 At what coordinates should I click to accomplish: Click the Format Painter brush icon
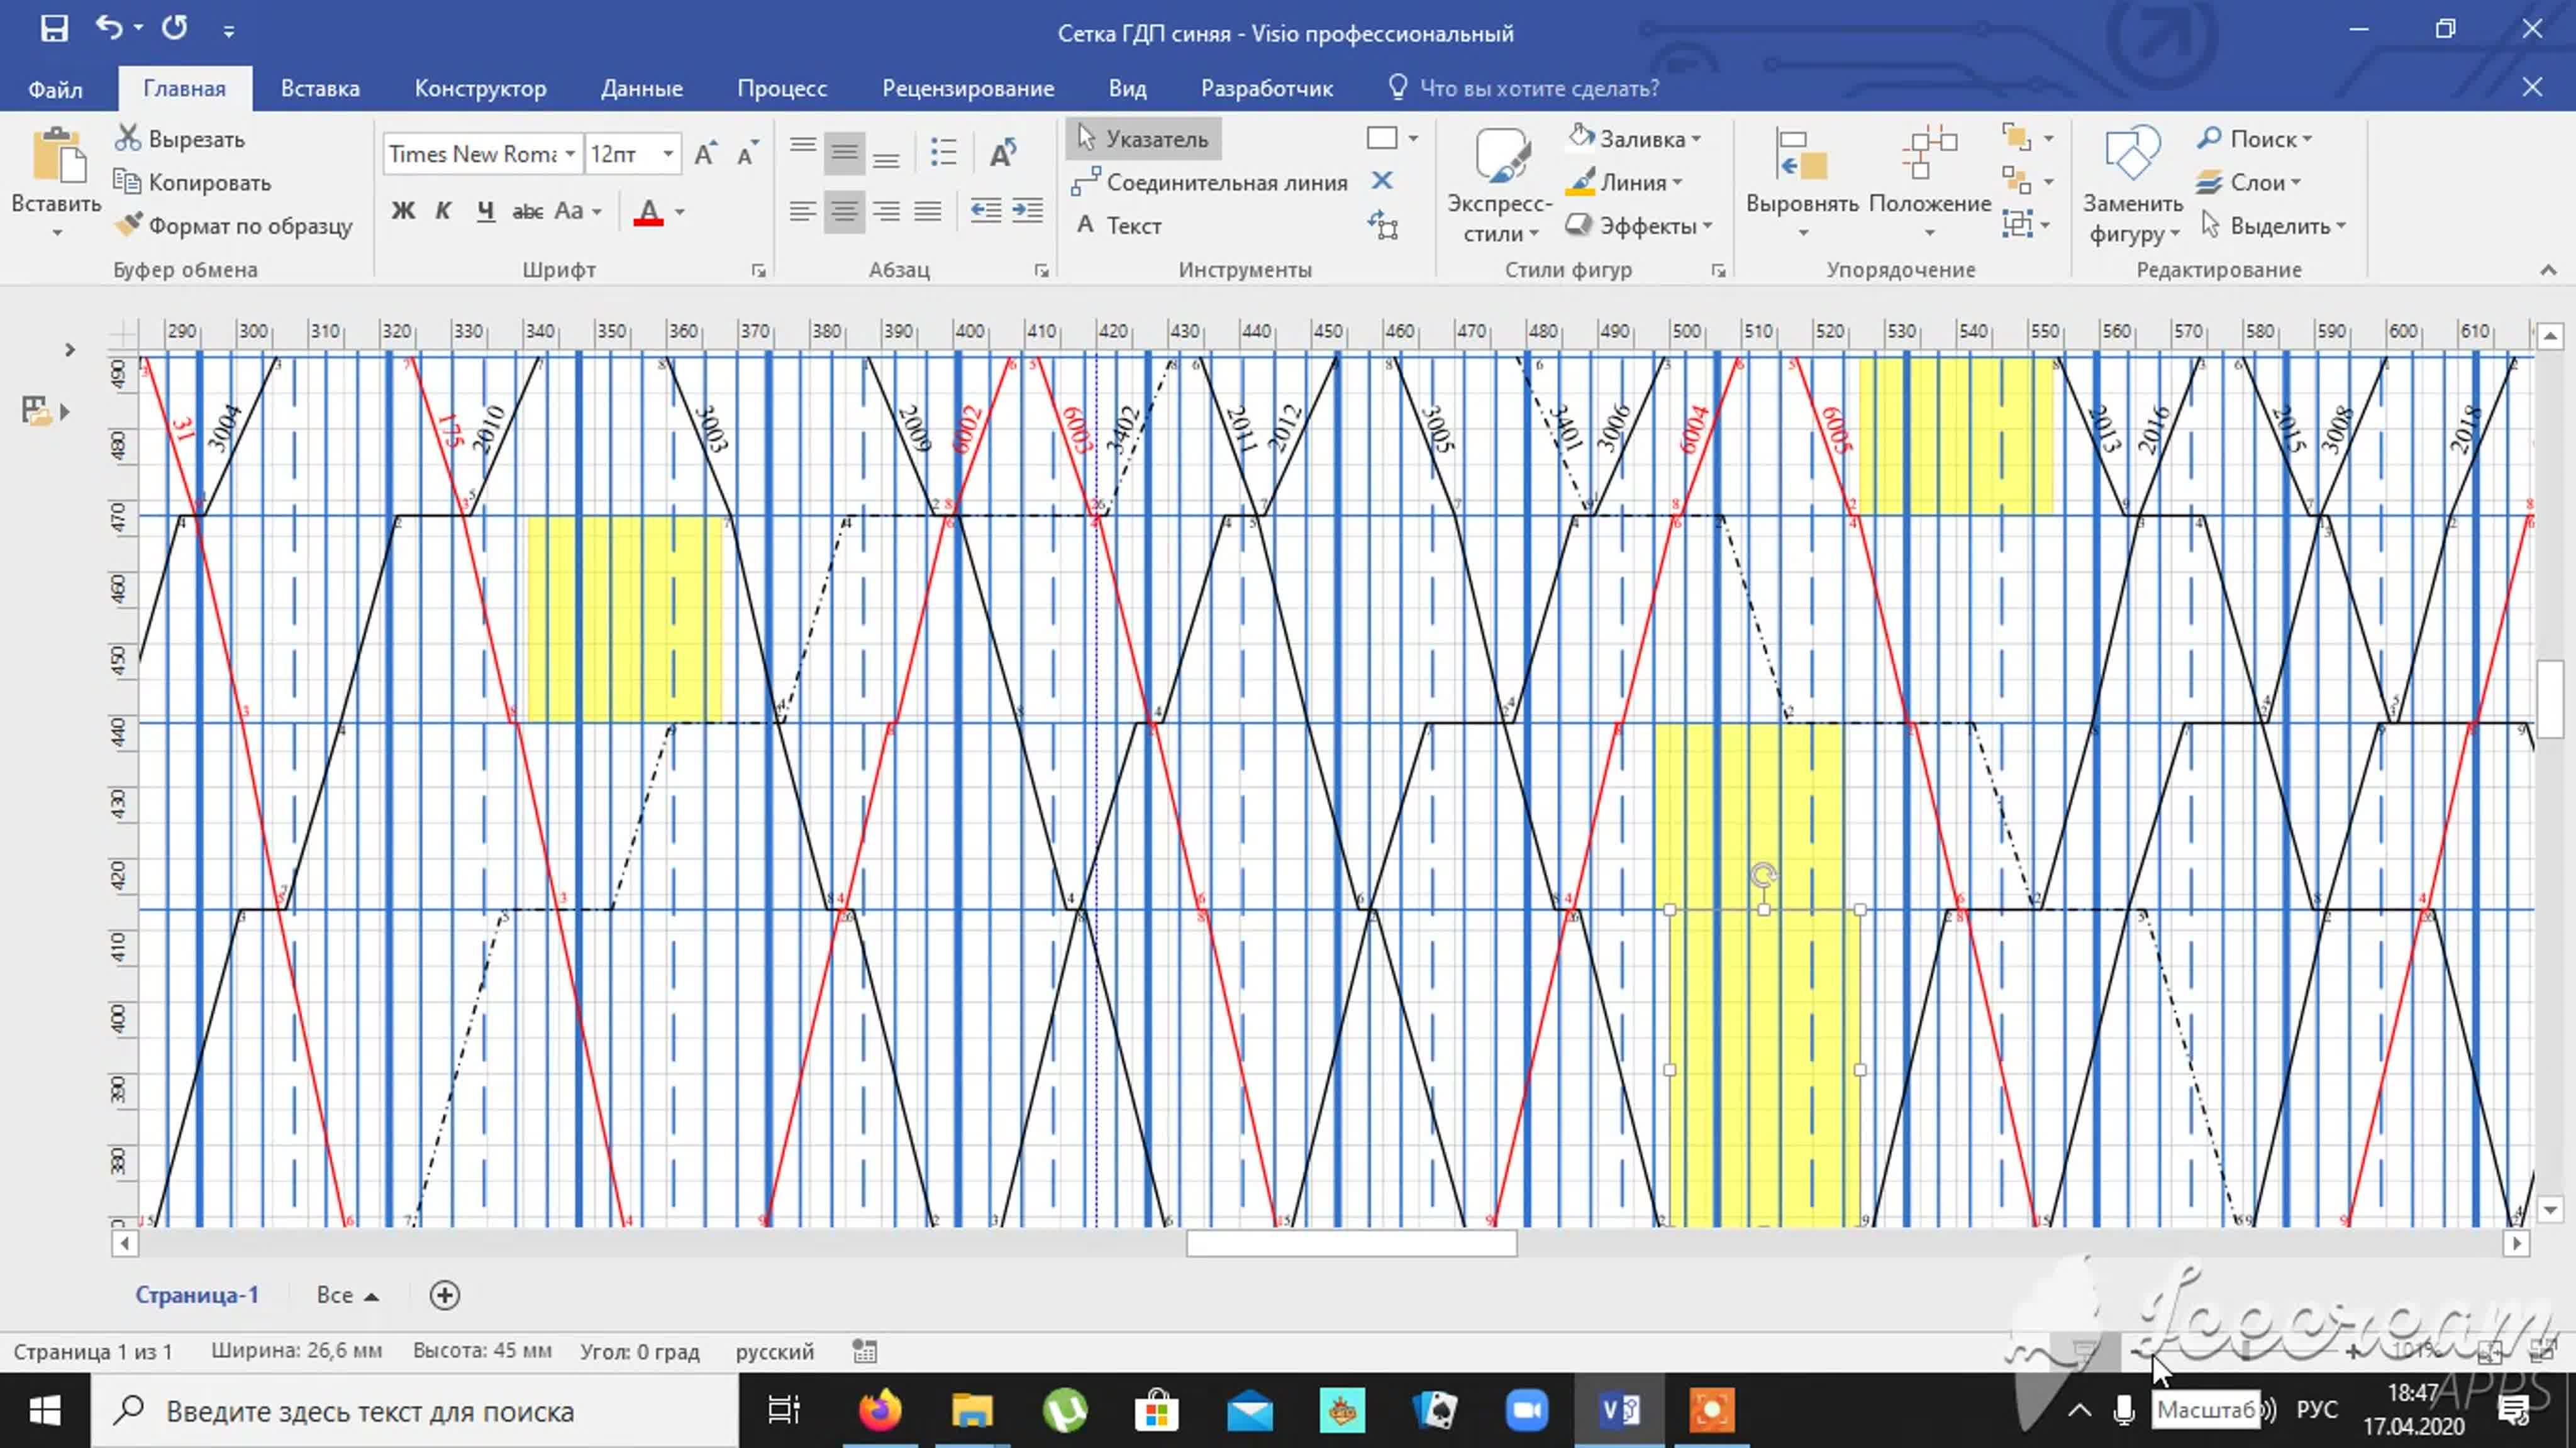tap(128, 225)
